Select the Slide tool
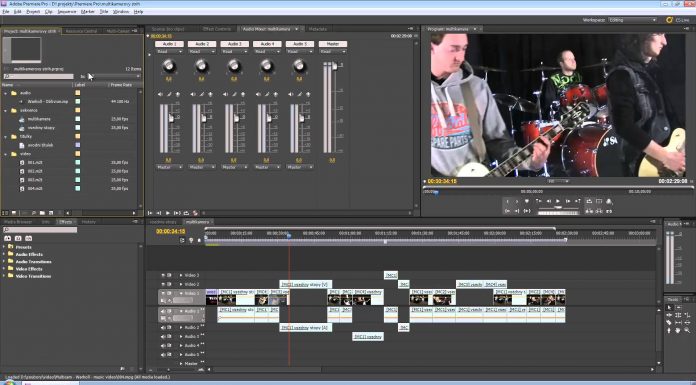 pyautogui.click(x=688, y=323)
